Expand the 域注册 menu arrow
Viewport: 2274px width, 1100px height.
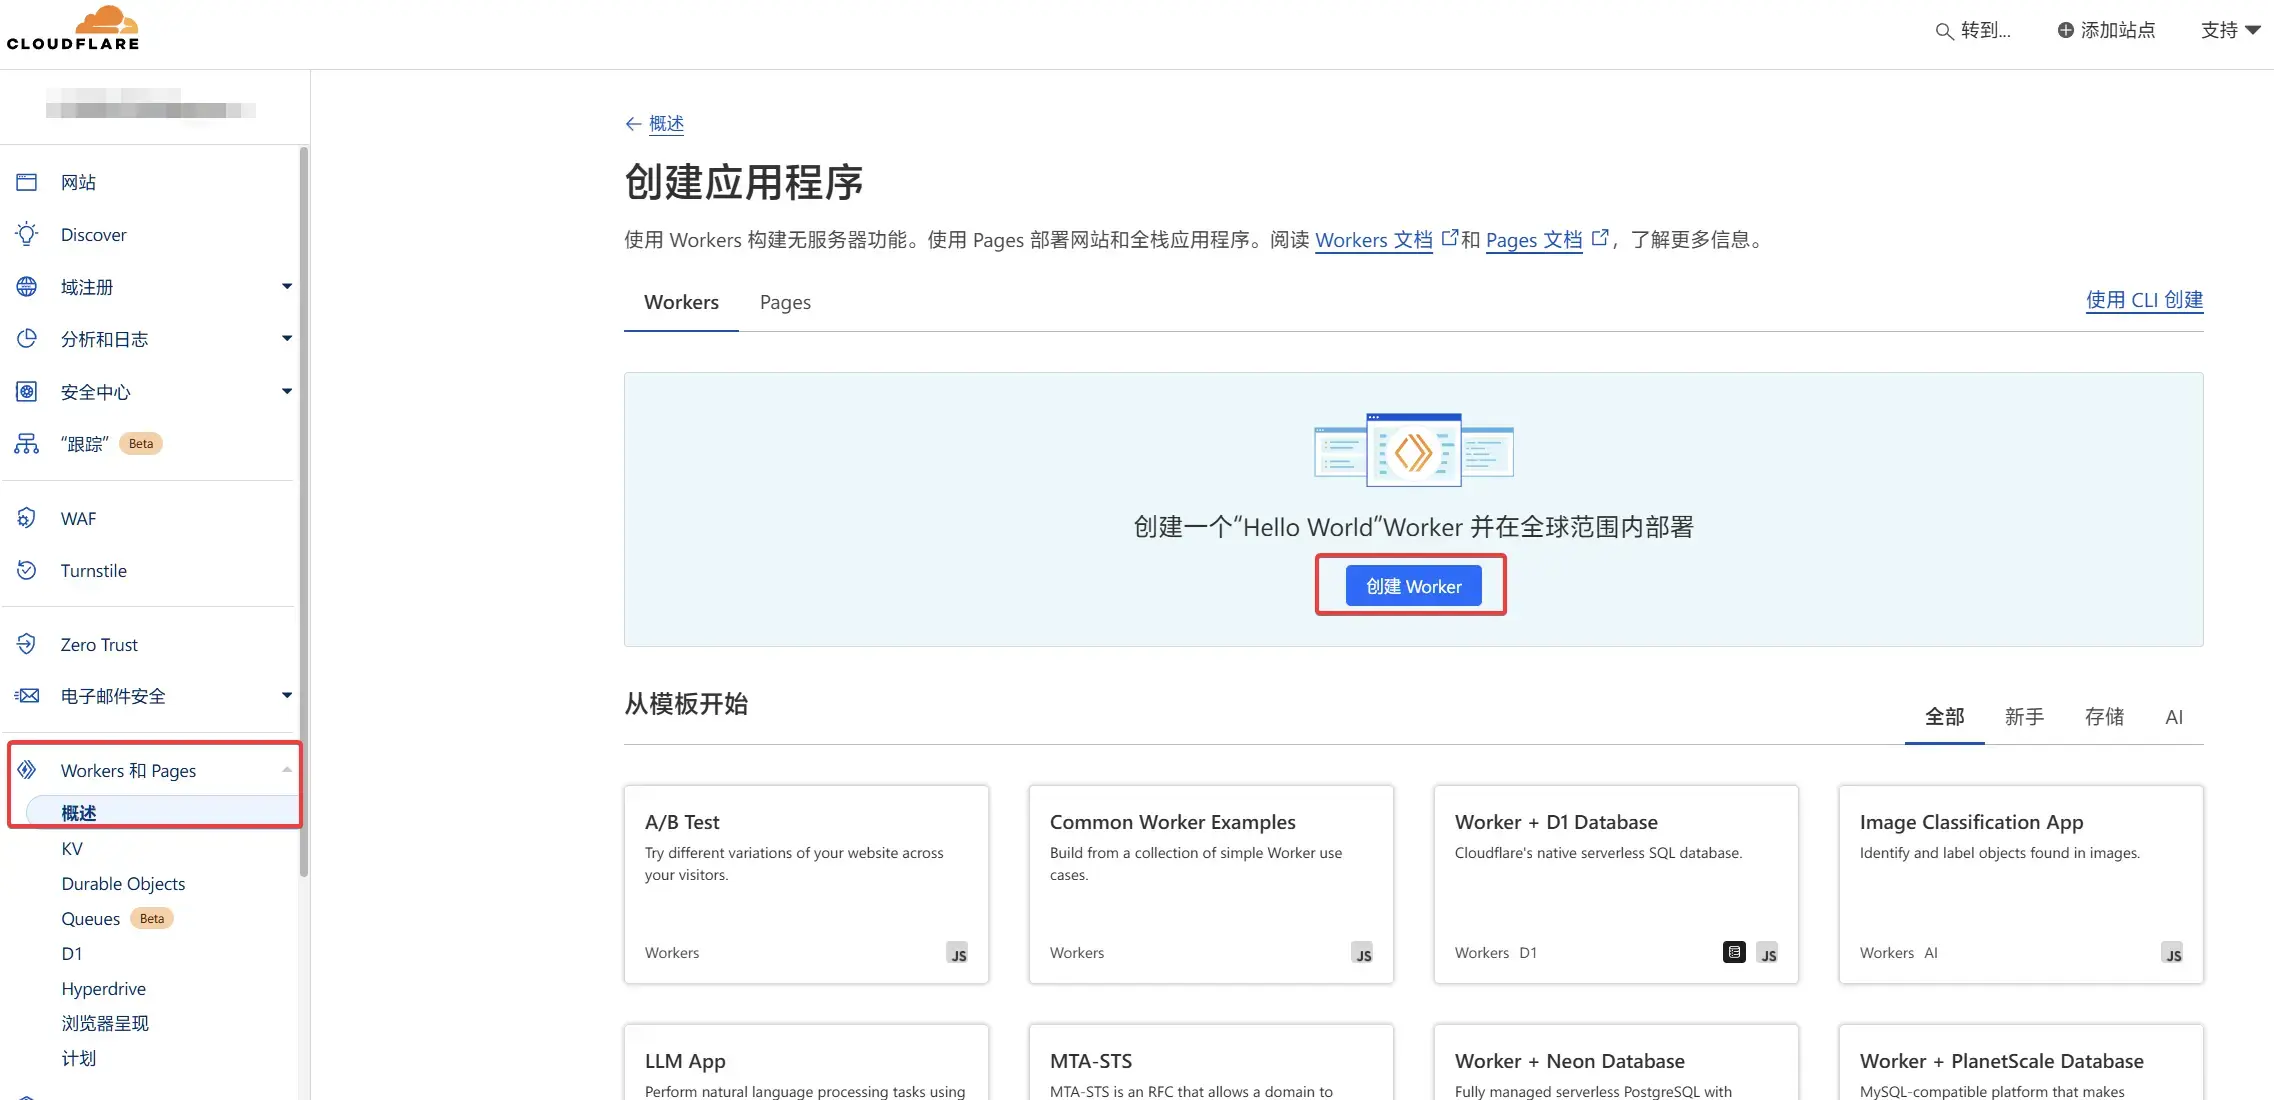coord(287,287)
